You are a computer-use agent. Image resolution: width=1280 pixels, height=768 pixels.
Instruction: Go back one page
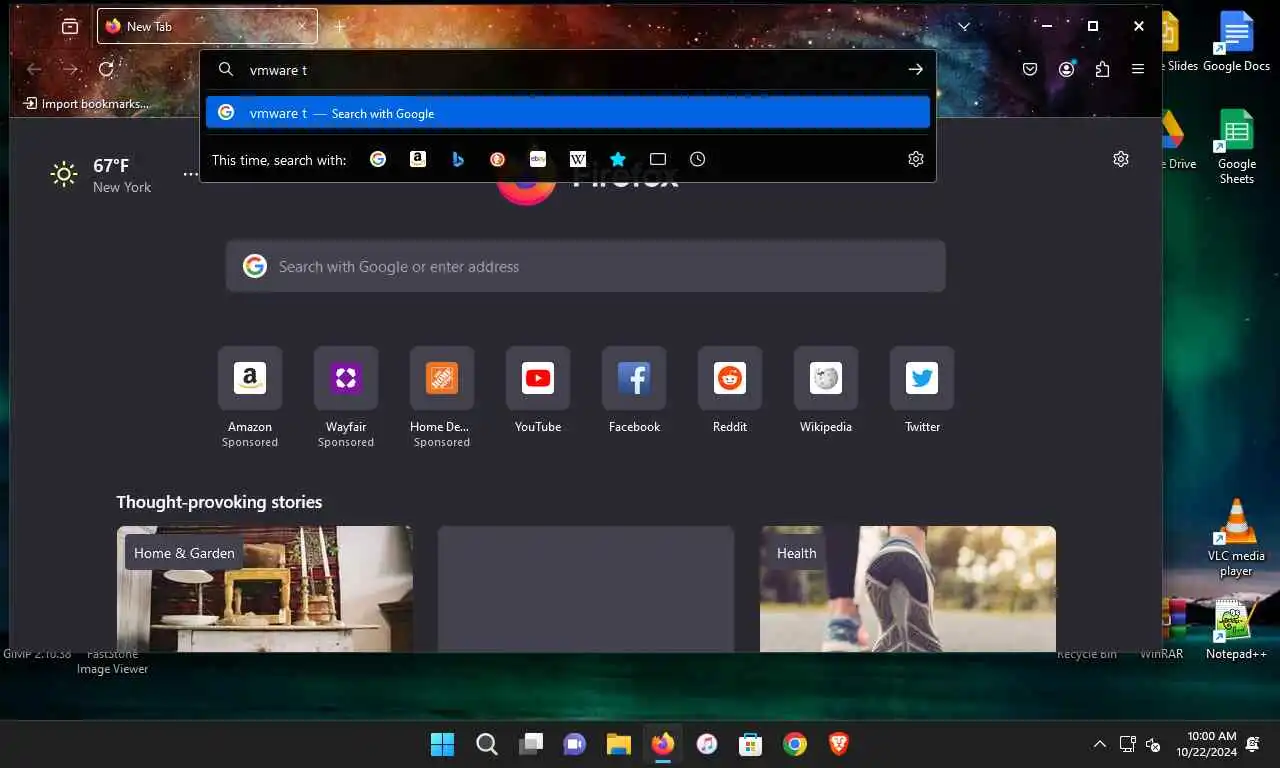(x=35, y=69)
